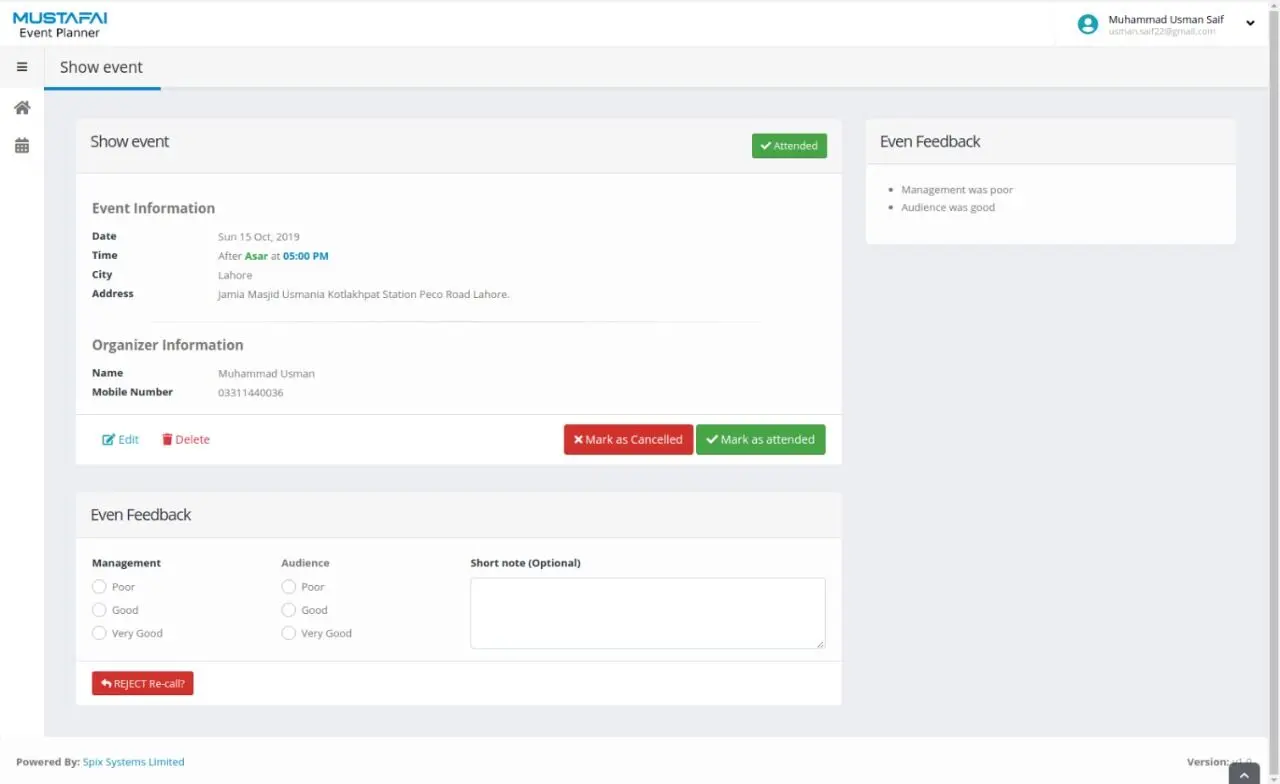Screen dimensions: 1280x784
Task: Click the Delete trash icon
Action: point(167,440)
